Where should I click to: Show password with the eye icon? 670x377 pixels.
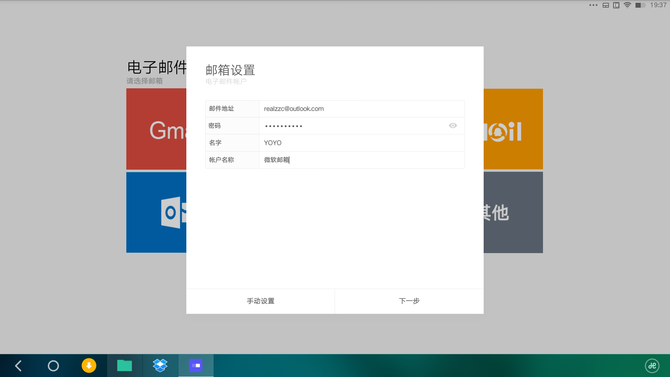pyautogui.click(x=453, y=126)
